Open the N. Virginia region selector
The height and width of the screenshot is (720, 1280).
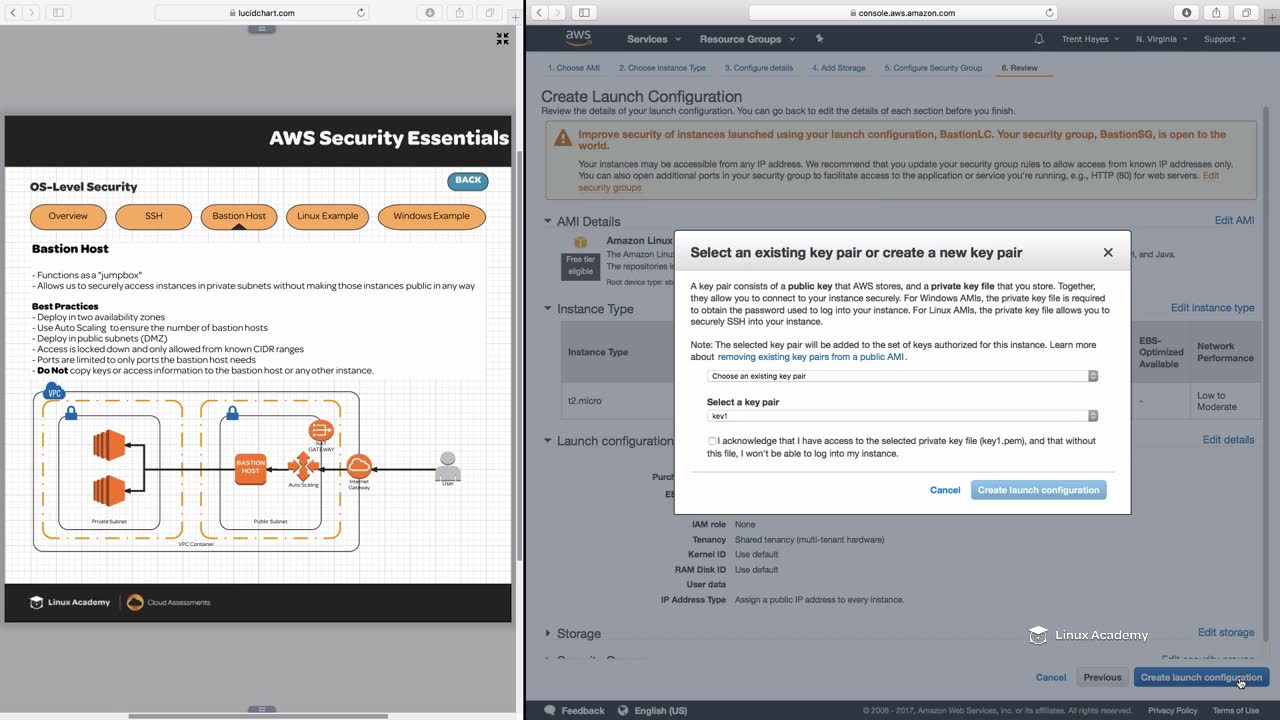coord(1161,39)
